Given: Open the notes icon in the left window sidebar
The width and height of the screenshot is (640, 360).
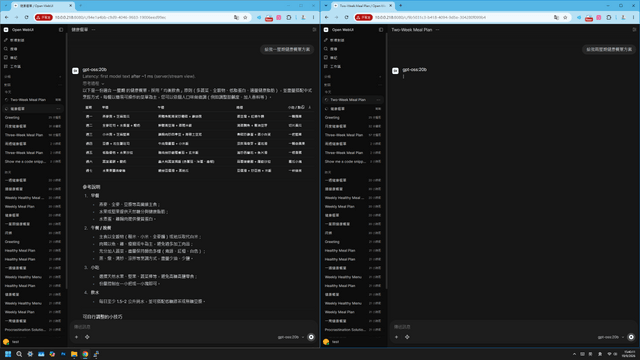Looking at the screenshot, I should coord(6,58).
